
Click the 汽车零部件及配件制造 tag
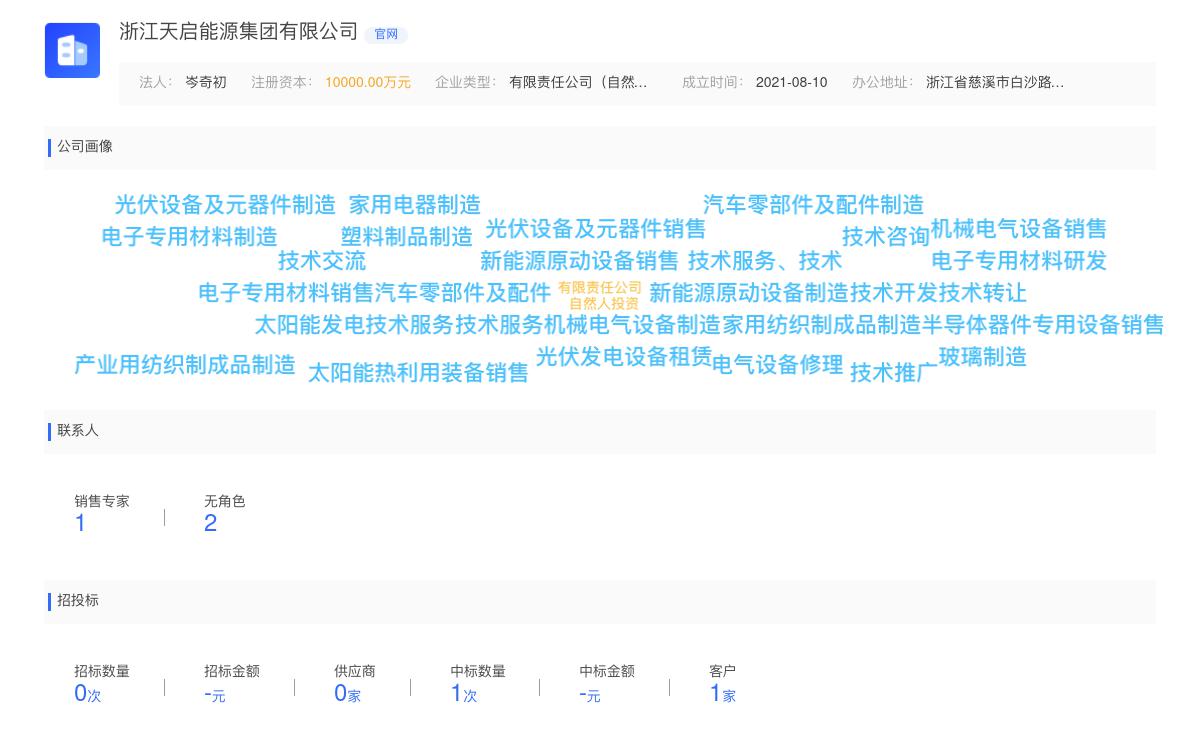[x=814, y=205]
